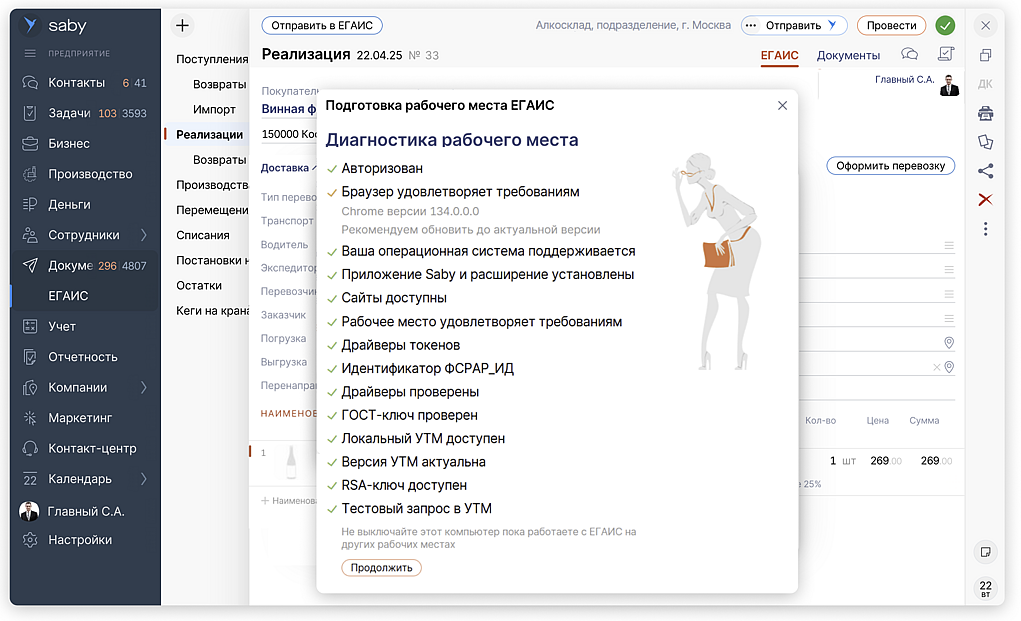Open the Отправить dropdown button
This screenshot has height=621, width=1021.
(794, 26)
